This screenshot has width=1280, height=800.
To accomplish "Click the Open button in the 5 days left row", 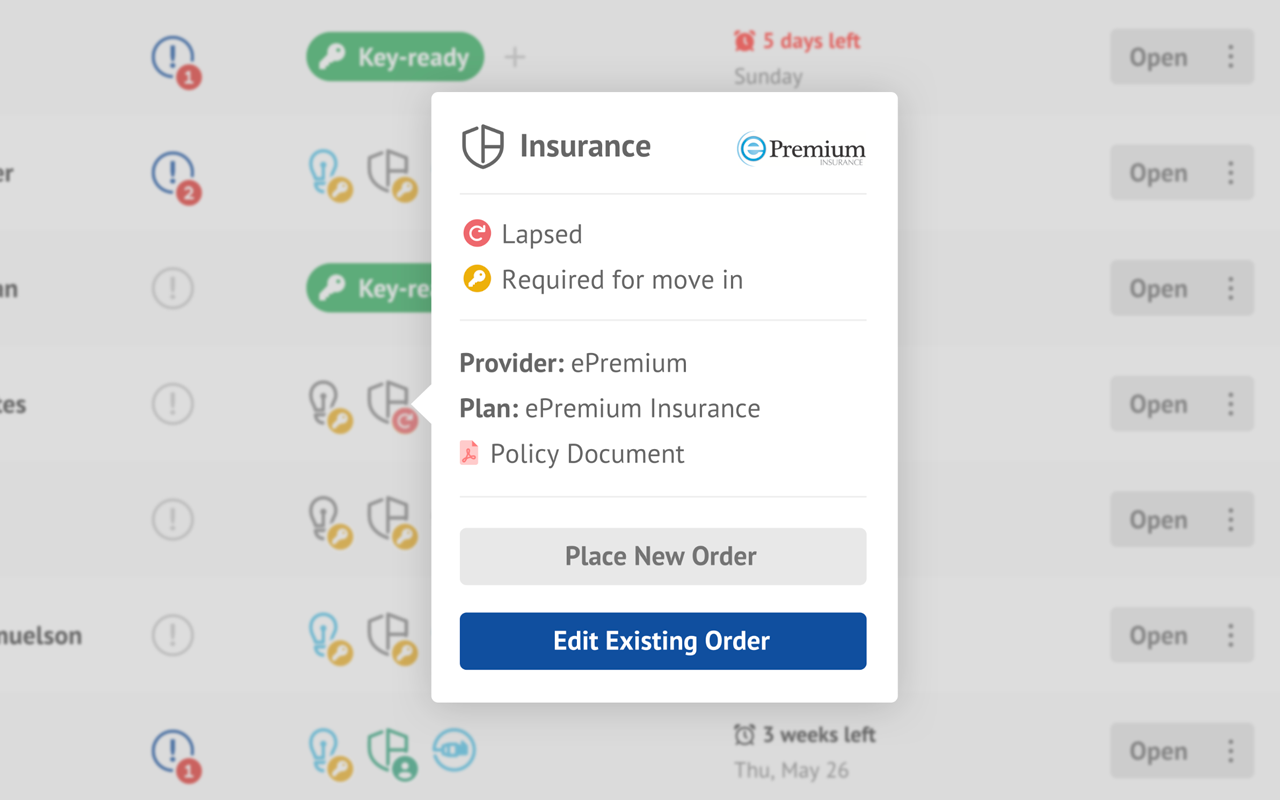I will (x=1158, y=57).
